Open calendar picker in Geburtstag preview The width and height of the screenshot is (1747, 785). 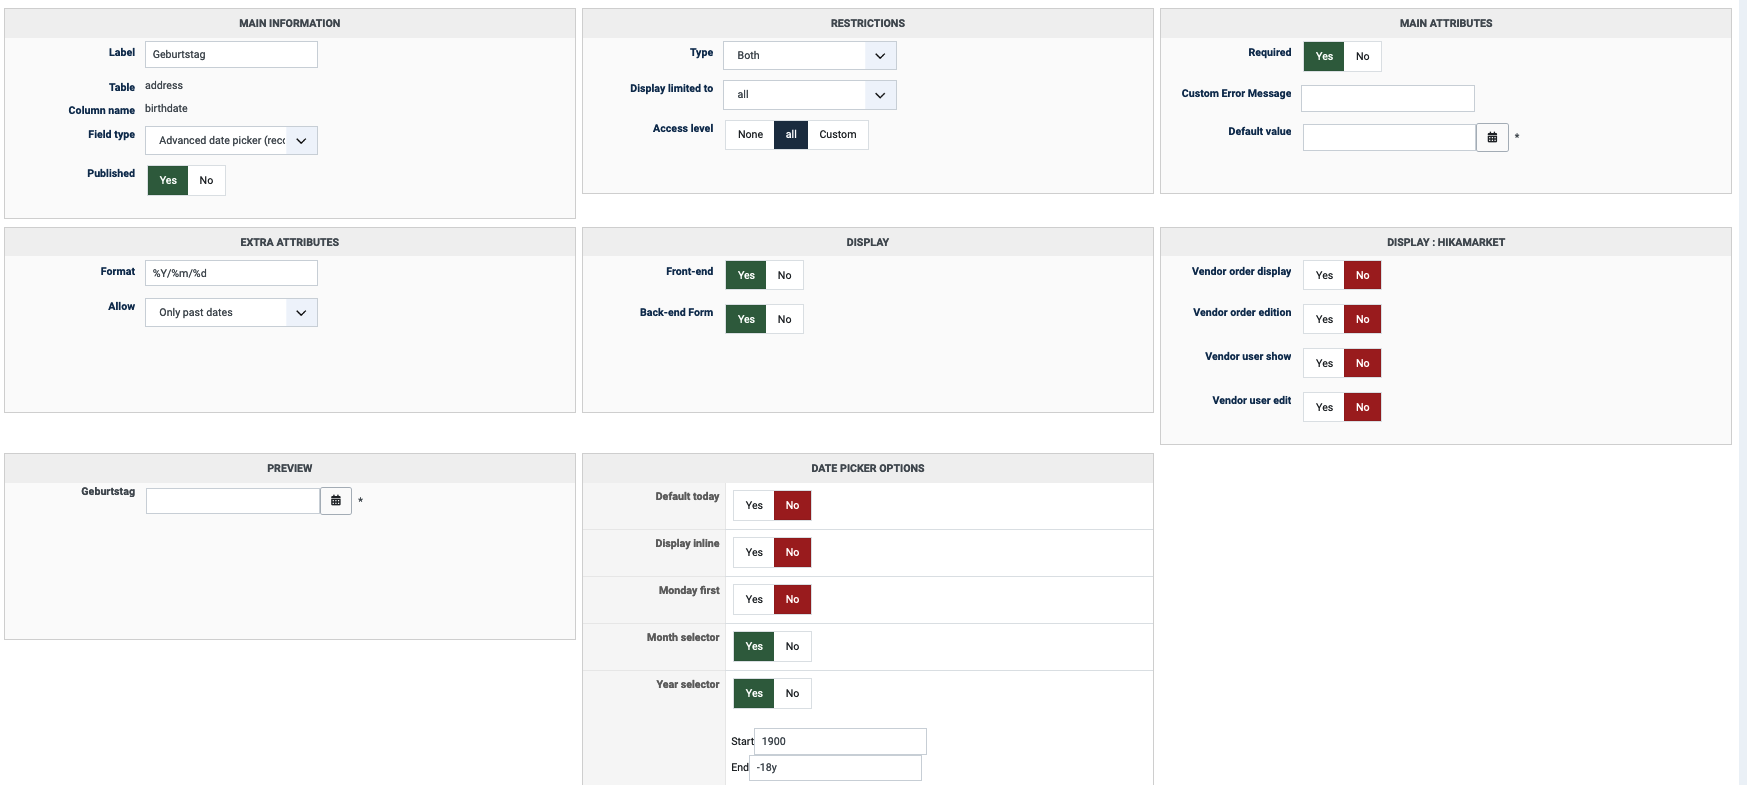336,500
